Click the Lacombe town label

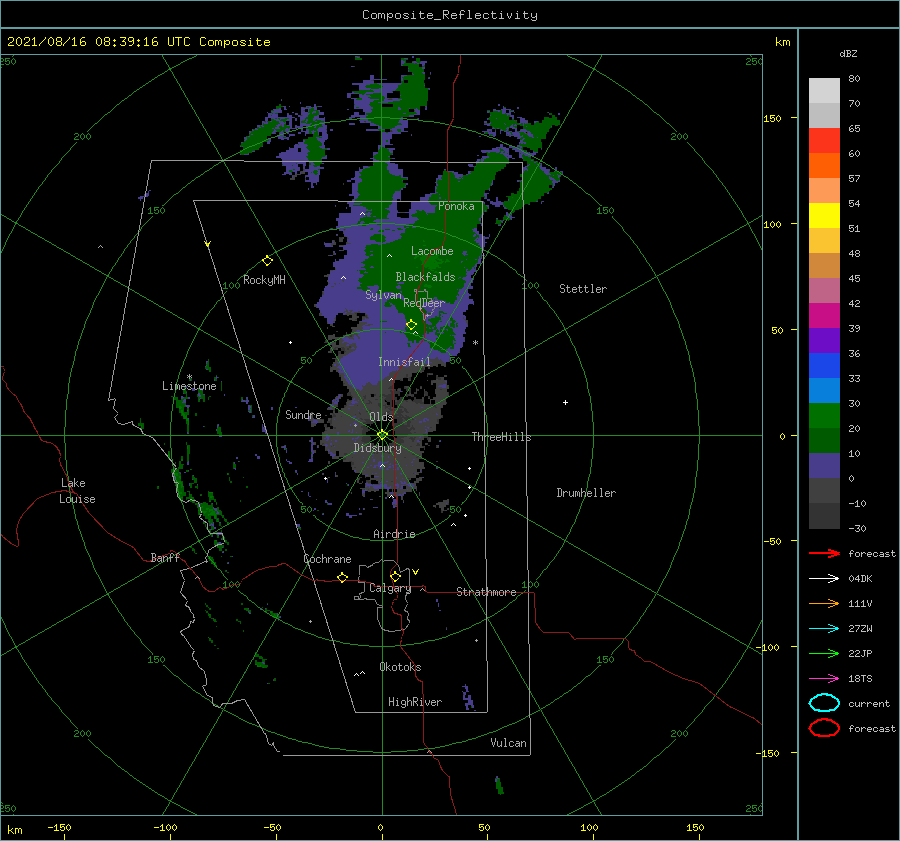click(432, 251)
